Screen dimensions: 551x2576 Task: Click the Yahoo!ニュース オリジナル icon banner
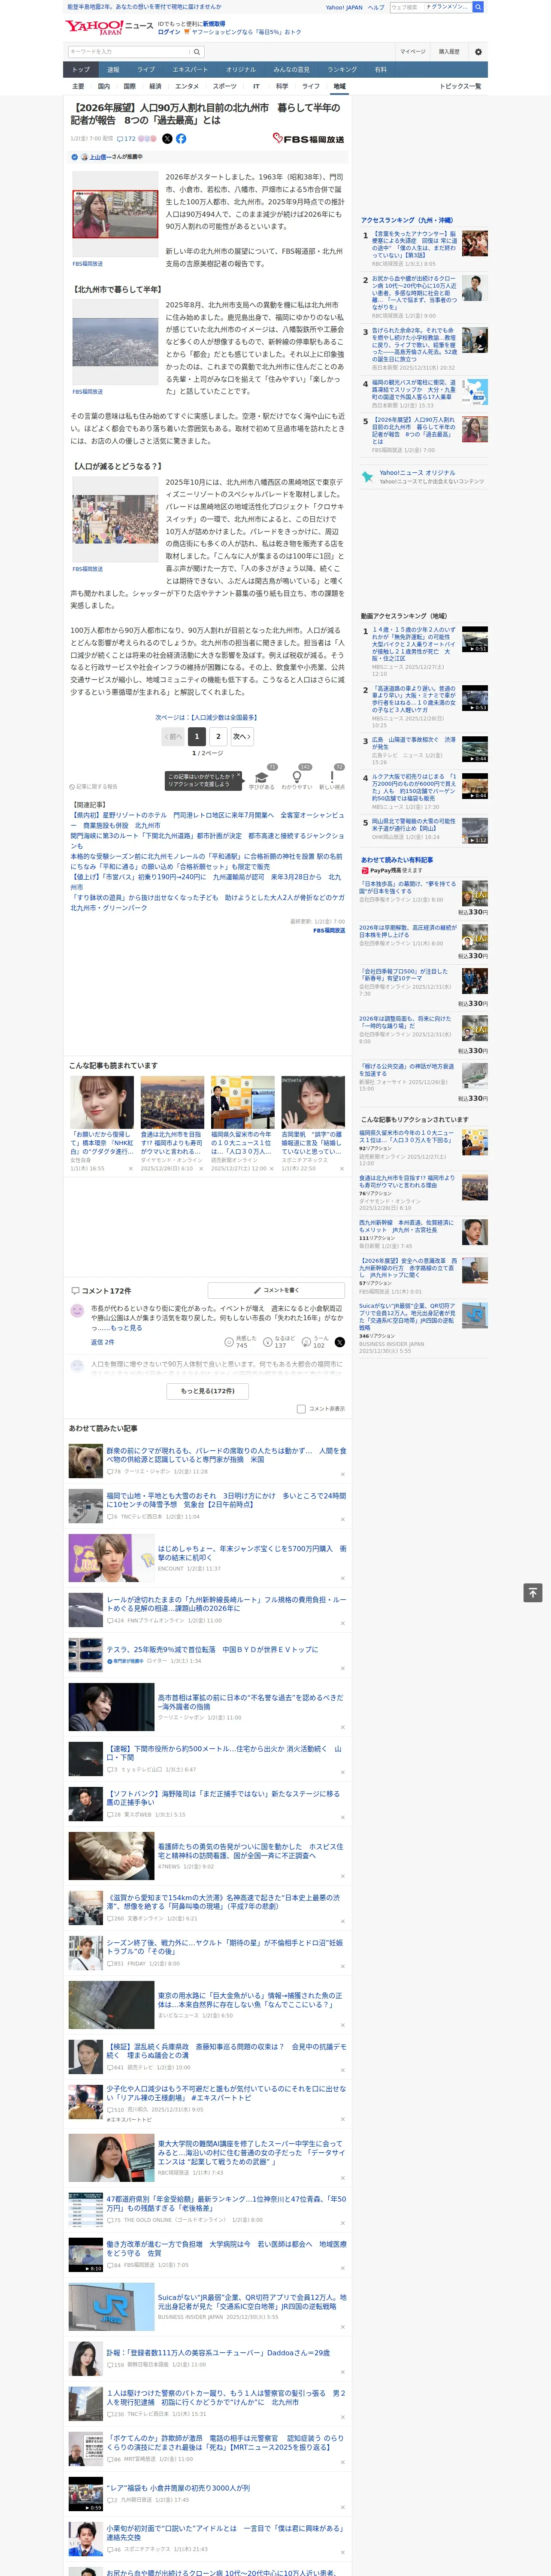[x=424, y=477]
